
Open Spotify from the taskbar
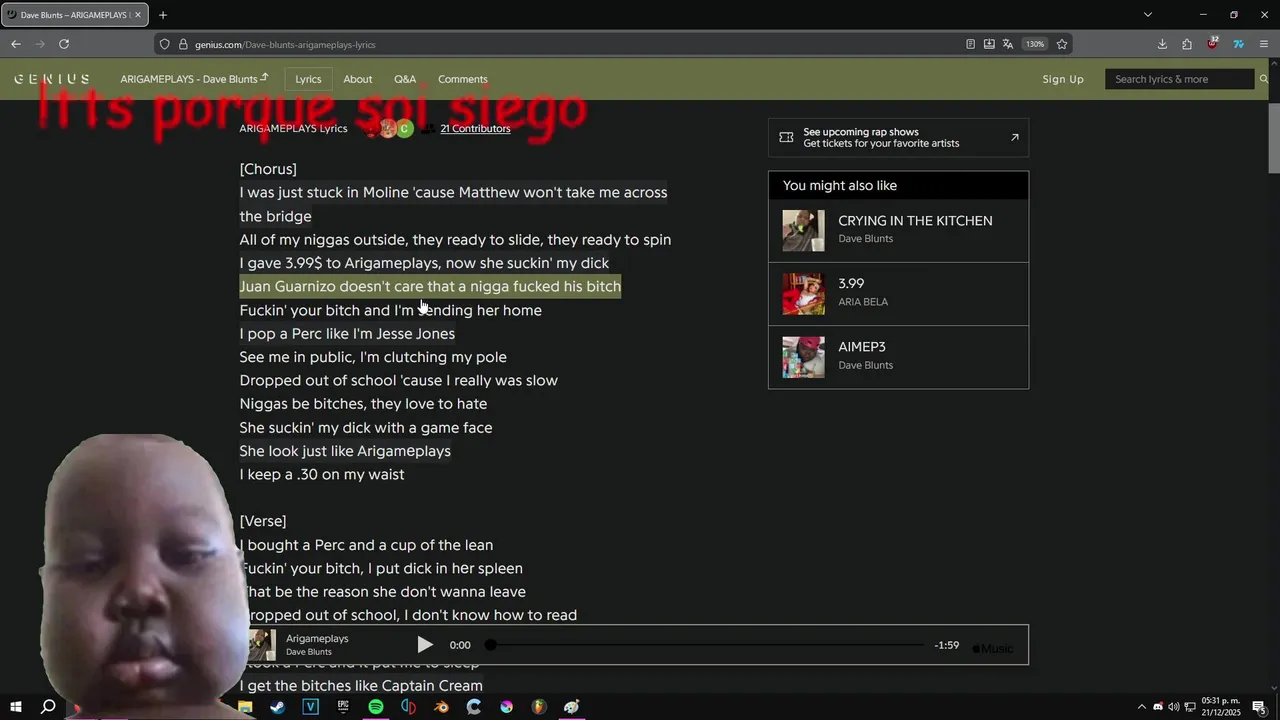click(x=376, y=707)
